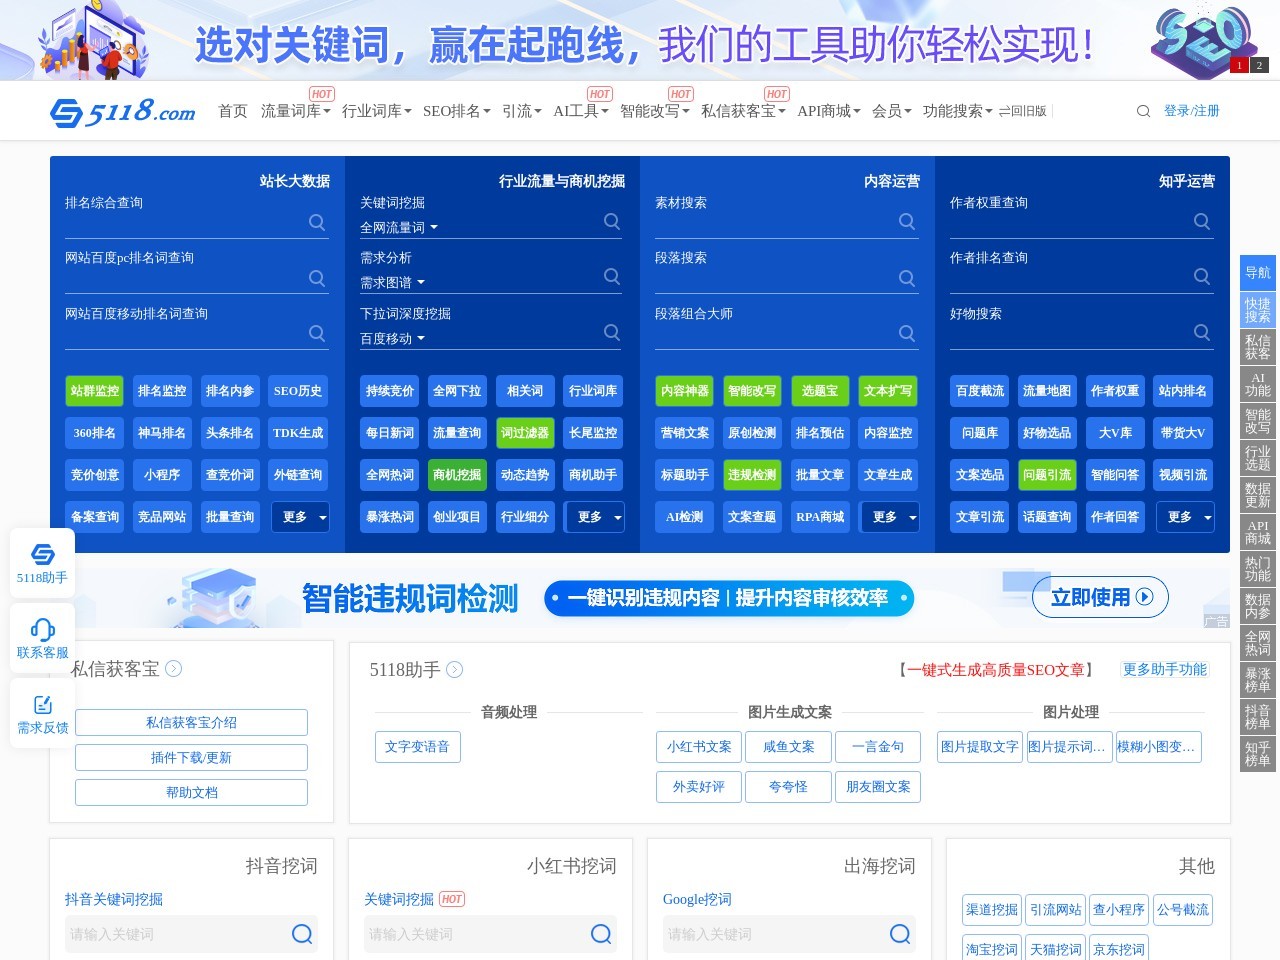Expand the 全网流量词 dropdown
The width and height of the screenshot is (1280, 960).
point(399,228)
